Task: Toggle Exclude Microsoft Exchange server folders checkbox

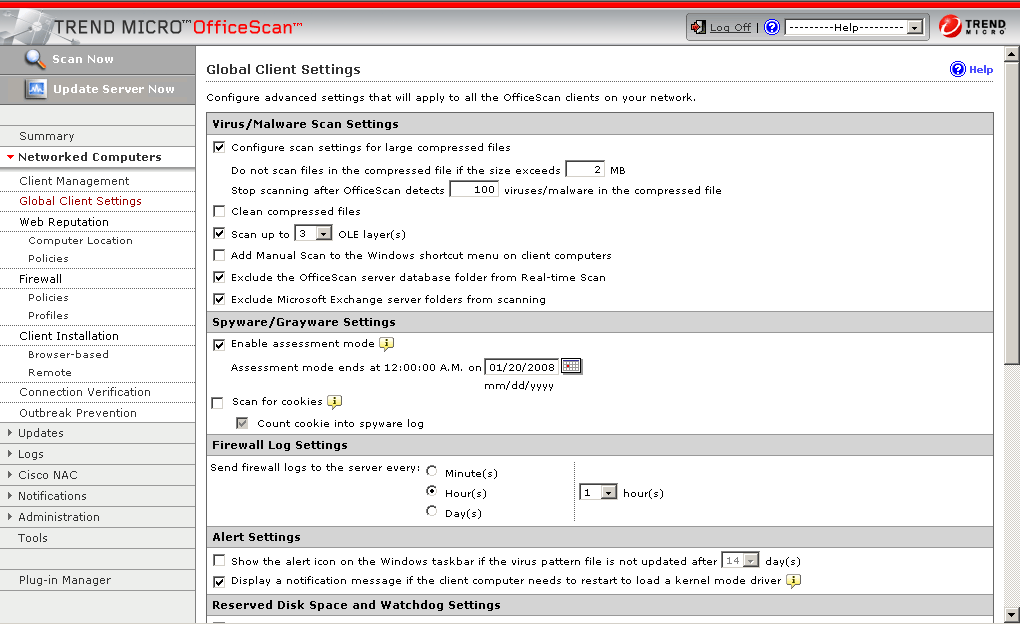Action: coord(219,299)
